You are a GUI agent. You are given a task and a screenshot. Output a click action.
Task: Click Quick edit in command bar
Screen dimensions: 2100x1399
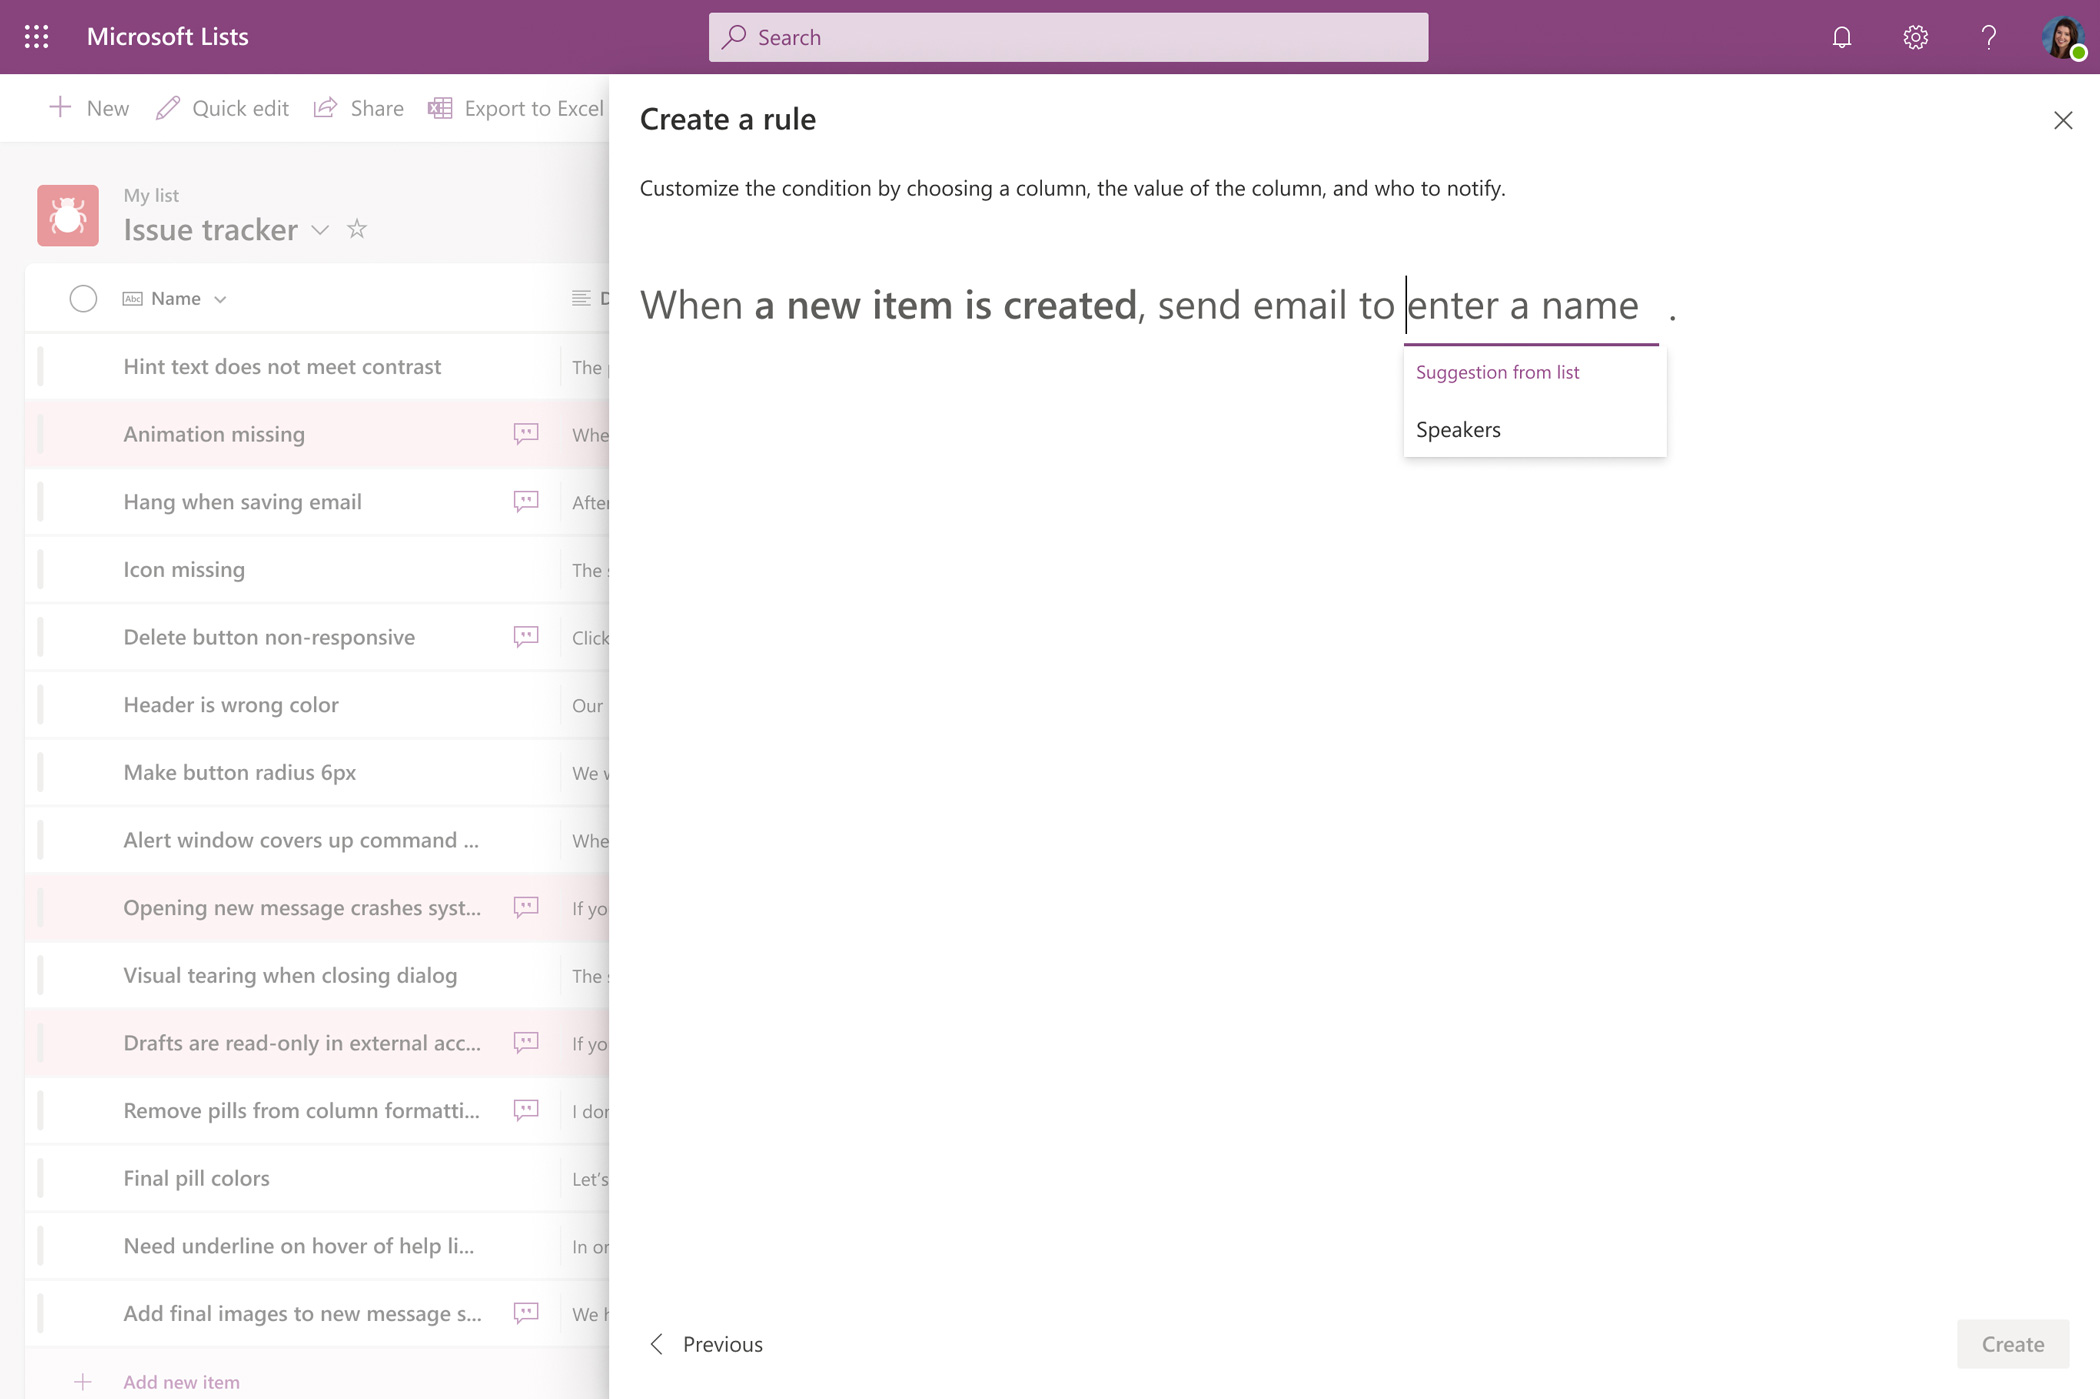click(222, 108)
